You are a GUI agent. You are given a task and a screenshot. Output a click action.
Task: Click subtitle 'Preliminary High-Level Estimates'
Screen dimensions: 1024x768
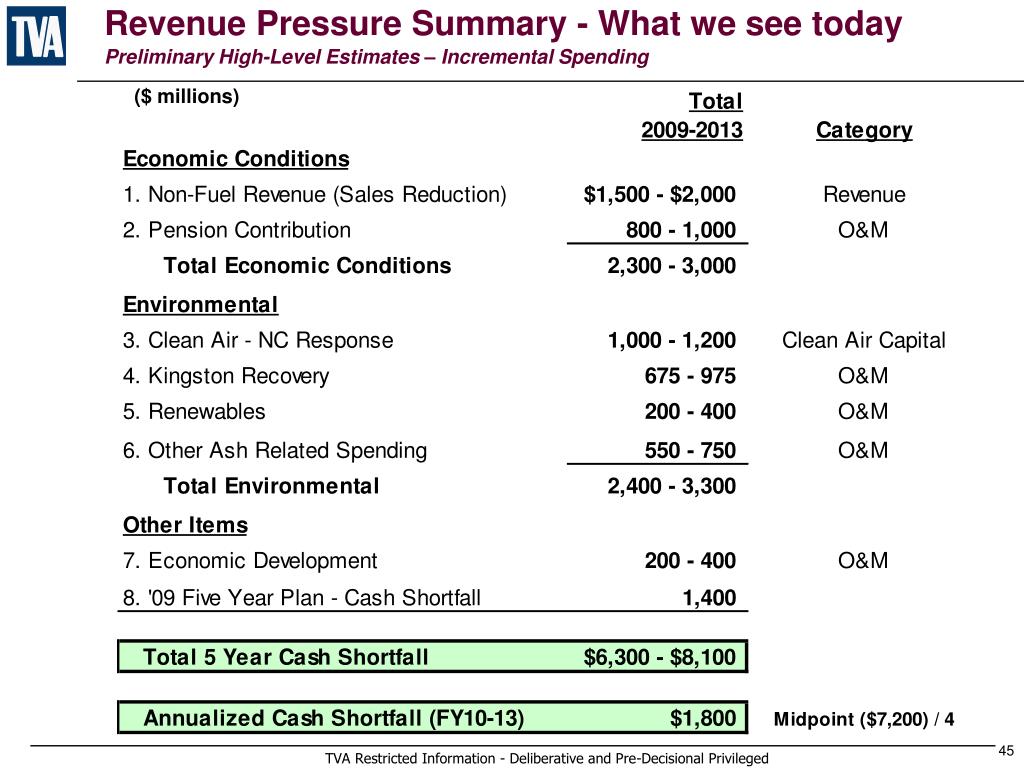263,57
